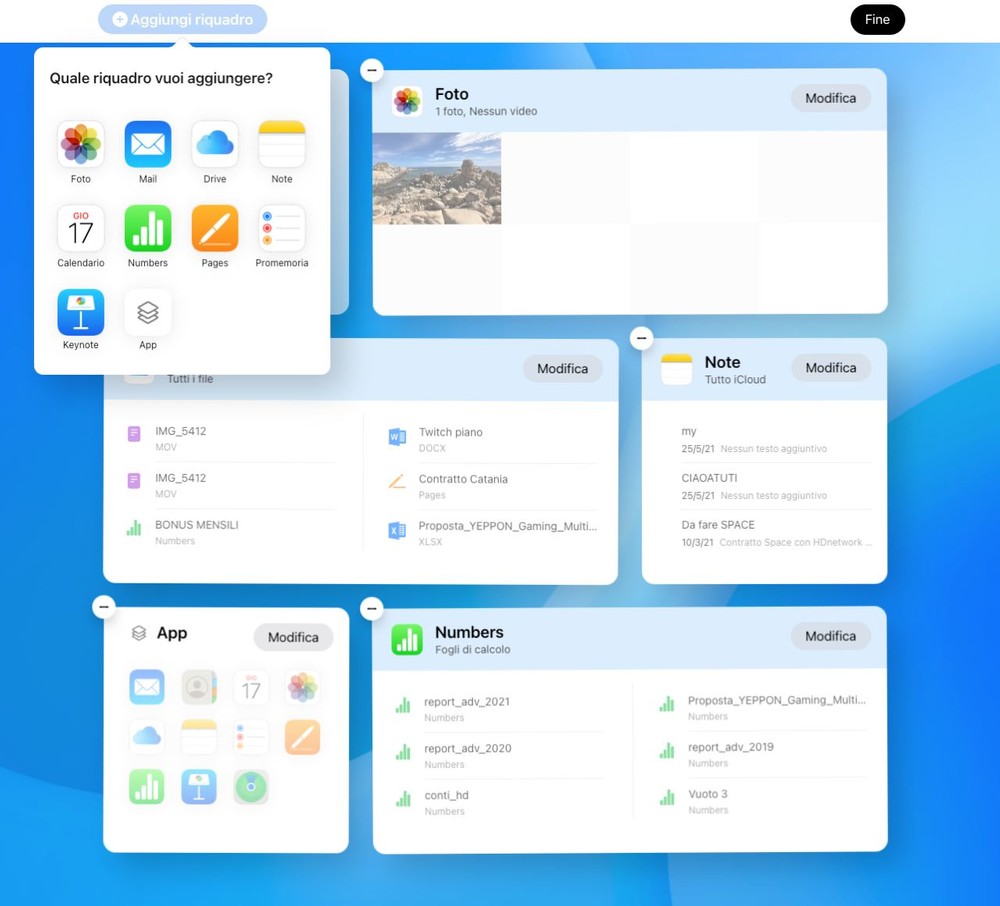Choose the App tile option
Screen dimensions: 1000x906
[x=148, y=312]
